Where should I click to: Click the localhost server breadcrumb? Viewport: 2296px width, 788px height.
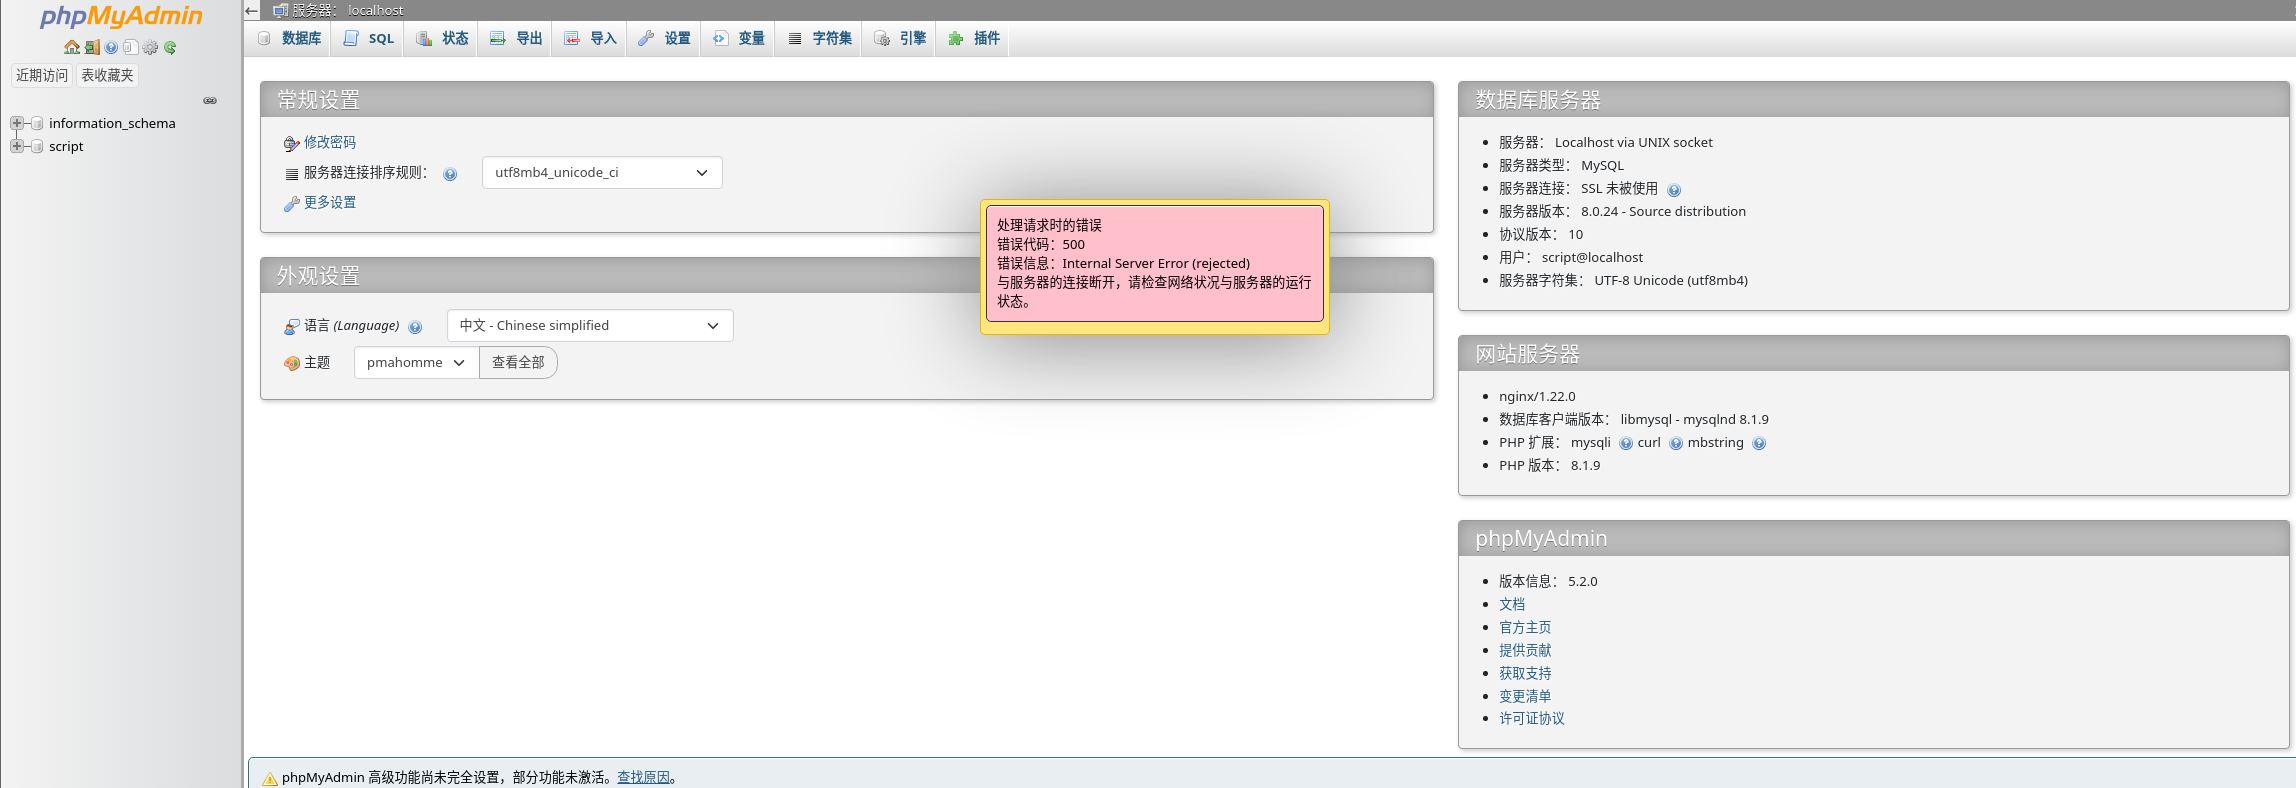pyautogui.click(x=348, y=10)
